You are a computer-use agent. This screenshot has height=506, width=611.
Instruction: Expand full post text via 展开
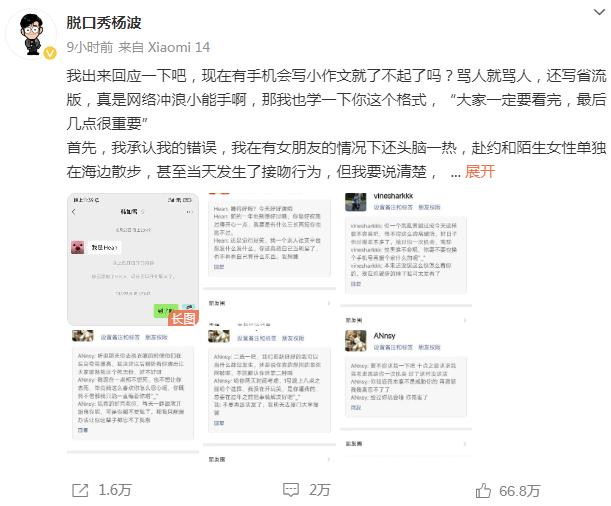pos(480,171)
